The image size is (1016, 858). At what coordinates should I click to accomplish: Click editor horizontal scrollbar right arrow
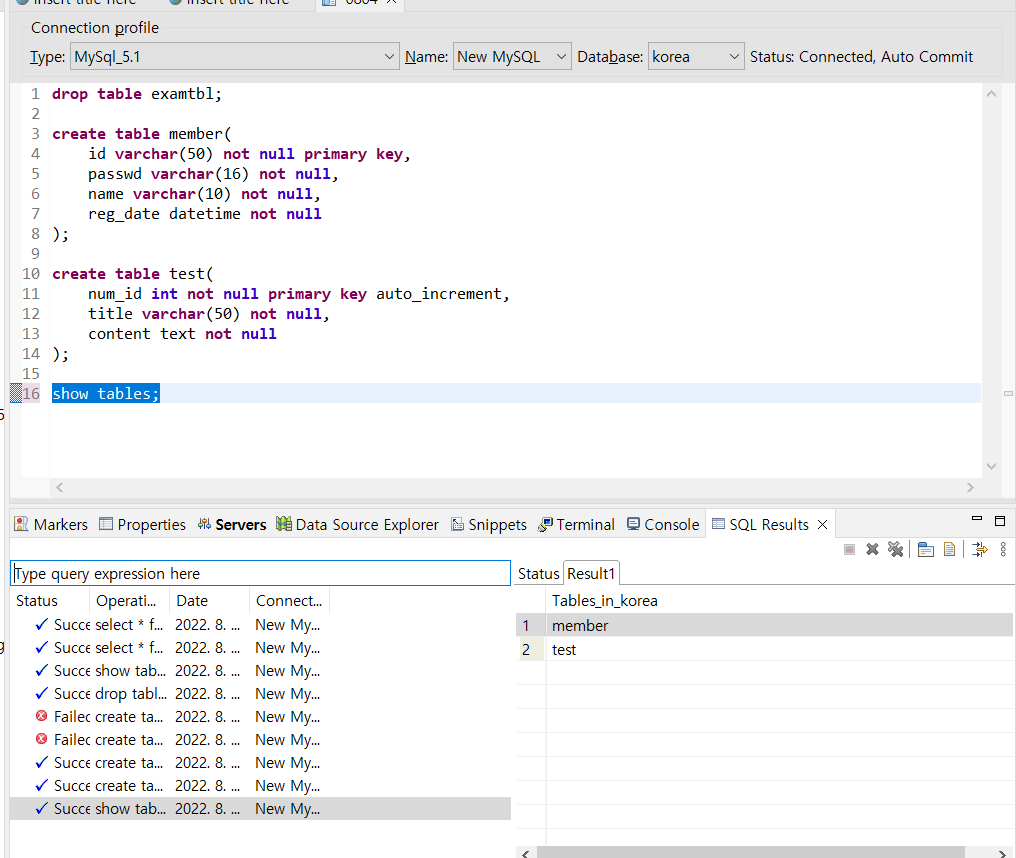coord(970,487)
